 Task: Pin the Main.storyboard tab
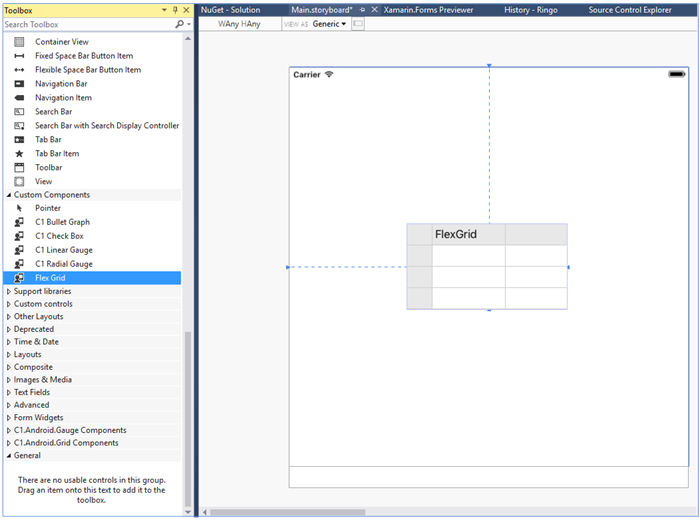(362, 9)
